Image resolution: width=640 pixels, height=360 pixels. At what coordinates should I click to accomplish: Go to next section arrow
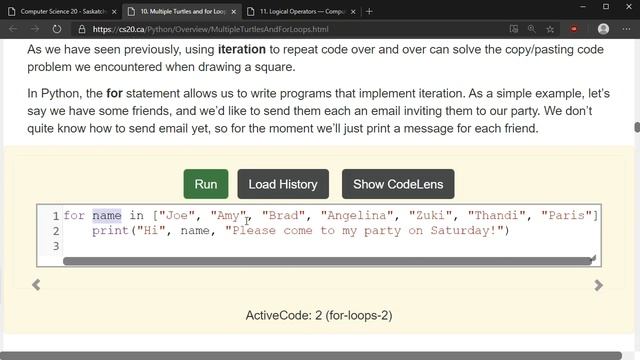598,285
